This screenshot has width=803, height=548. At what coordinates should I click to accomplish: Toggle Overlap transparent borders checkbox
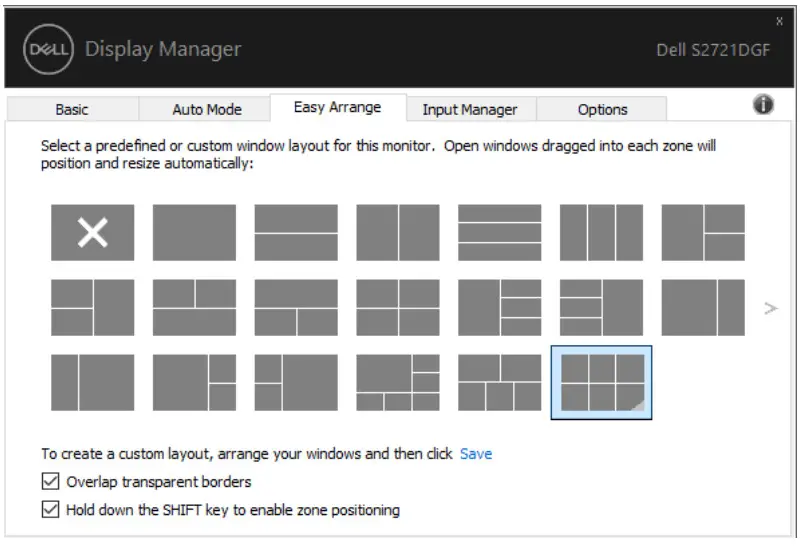(51, 482)
